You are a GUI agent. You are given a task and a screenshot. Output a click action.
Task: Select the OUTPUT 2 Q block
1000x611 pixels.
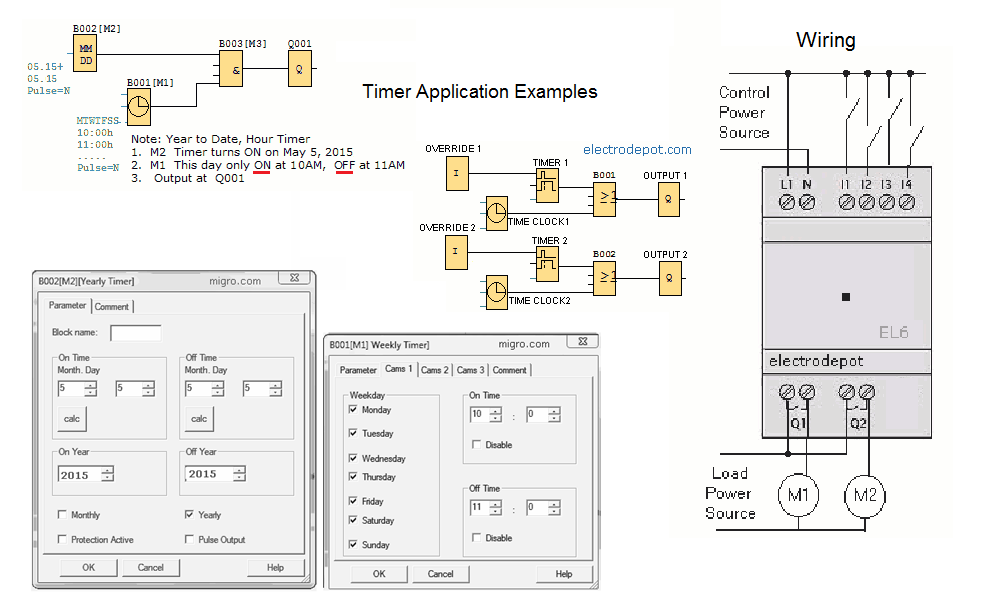(x=670, y=281)
